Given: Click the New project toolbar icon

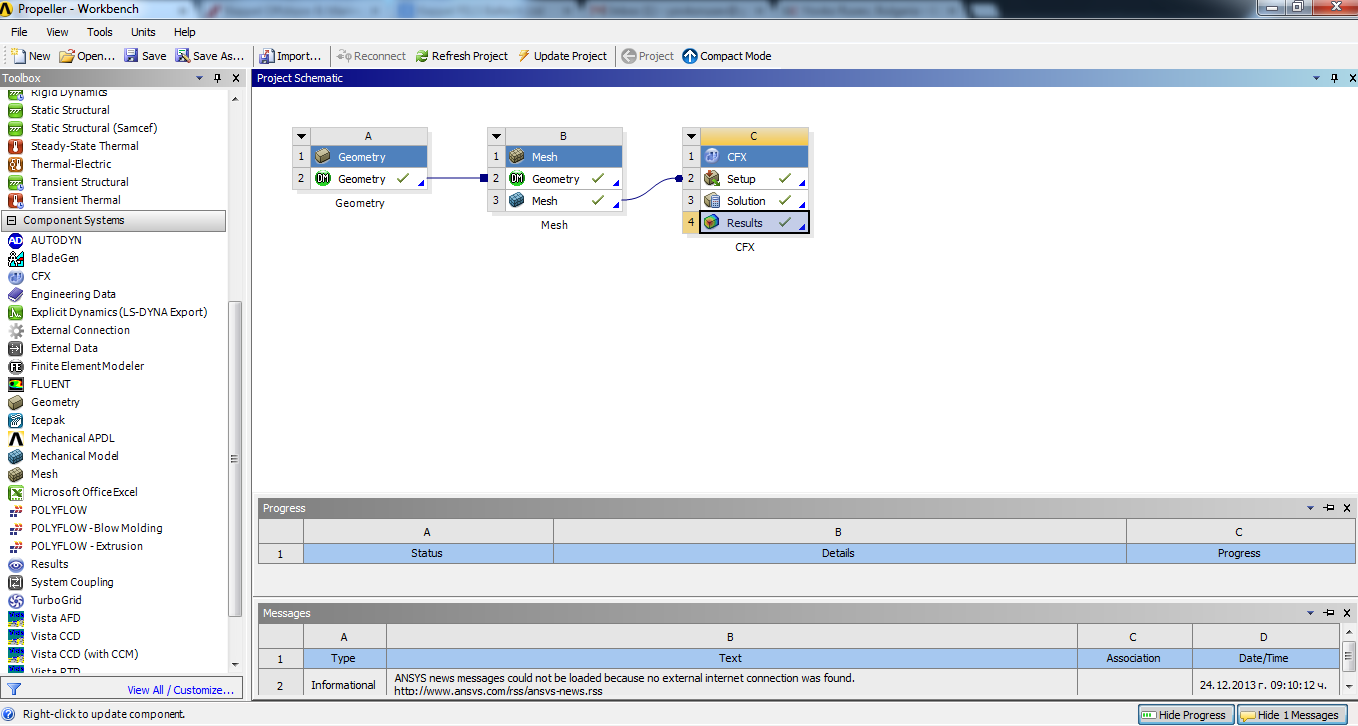Looking at the screenshot, I should point(30,56).
